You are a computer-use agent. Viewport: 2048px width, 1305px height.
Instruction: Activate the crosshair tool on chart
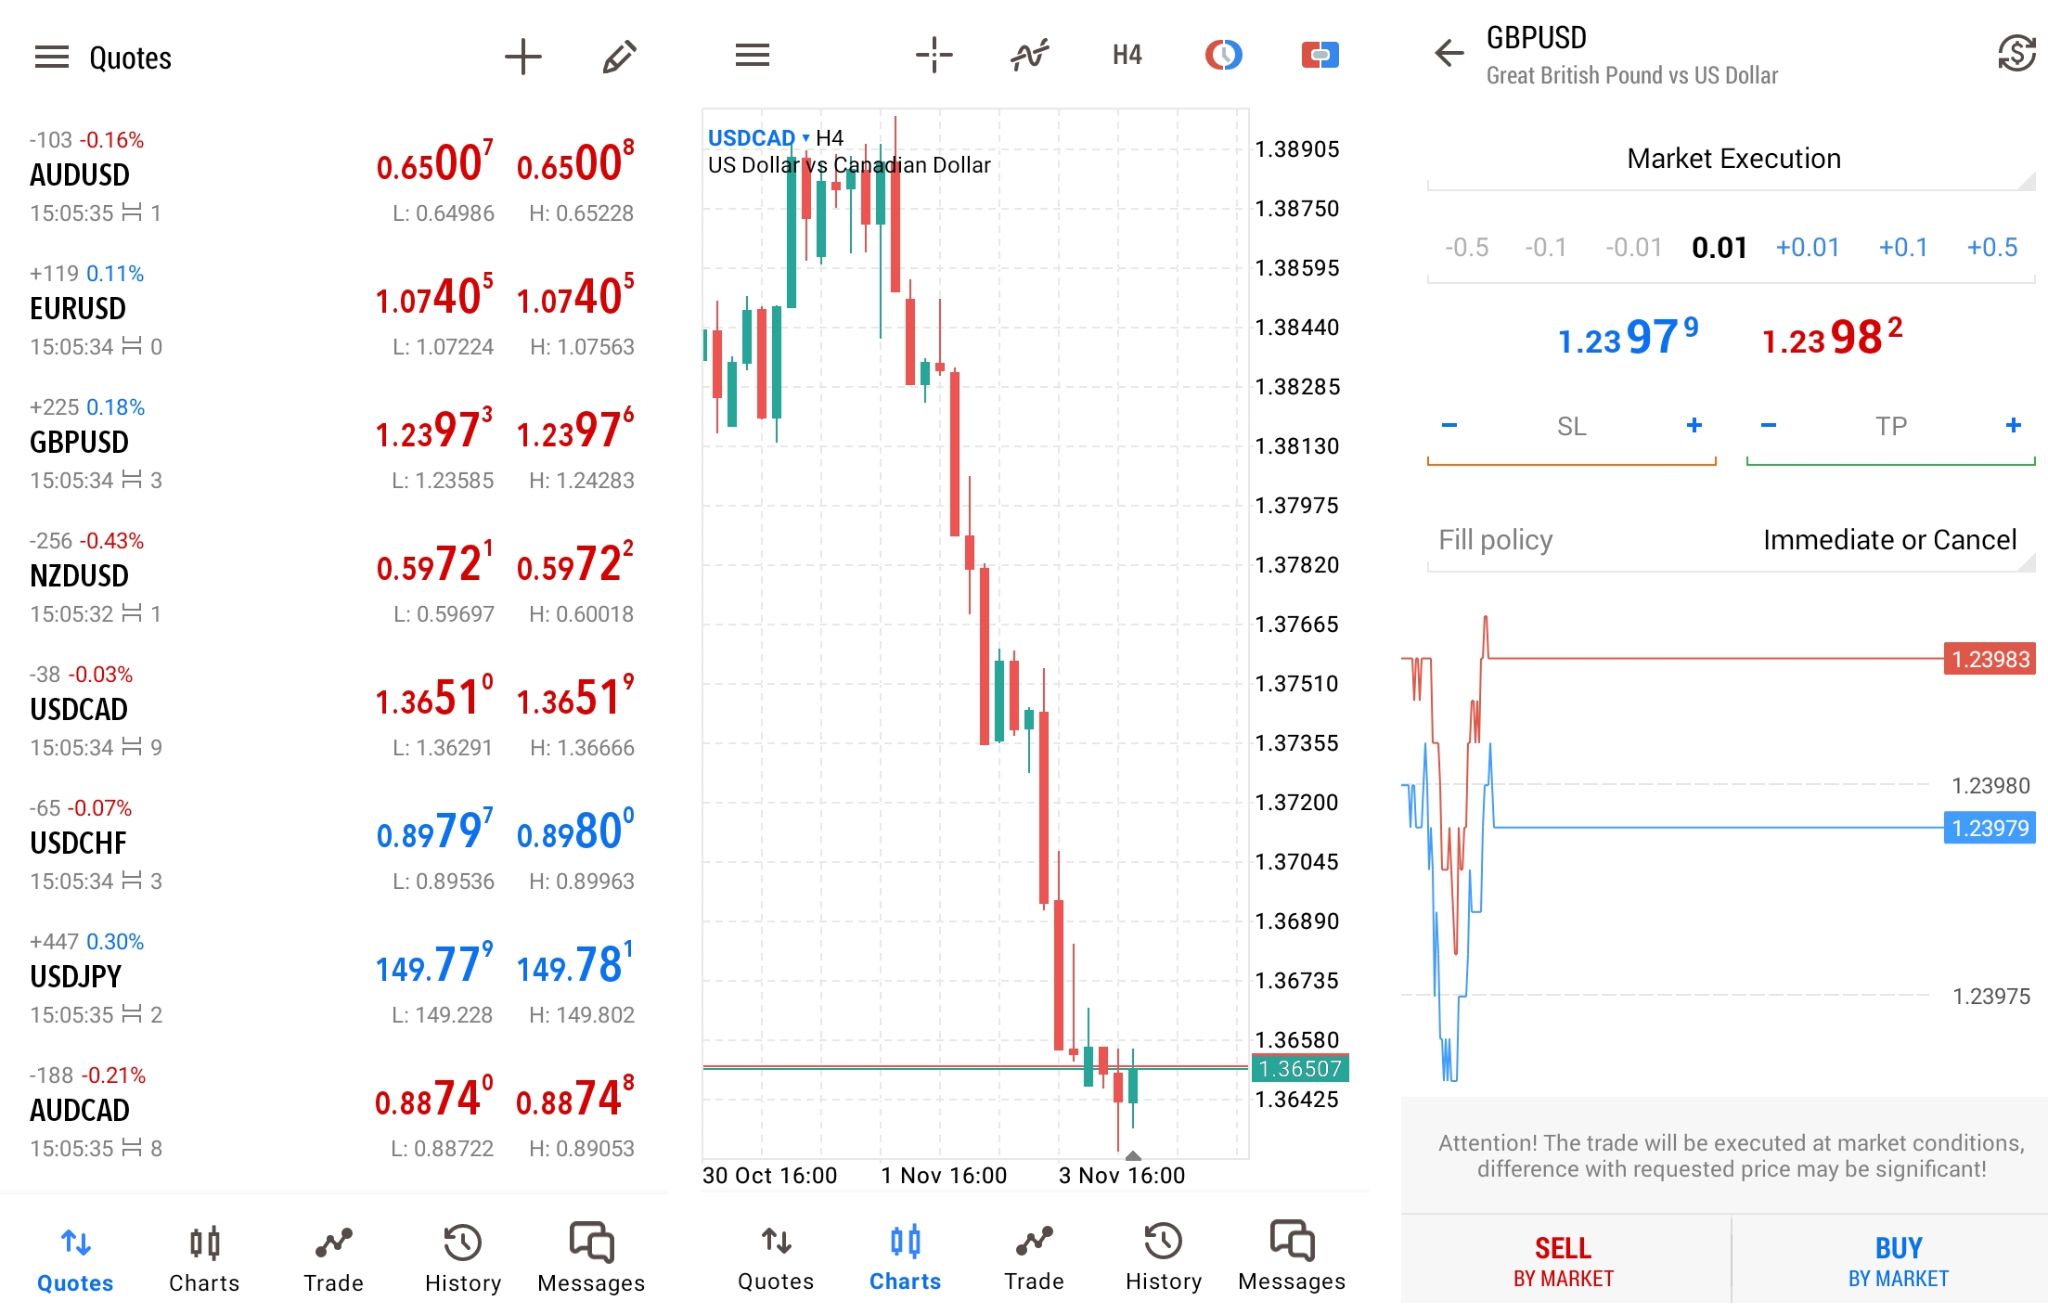[933, 55]
